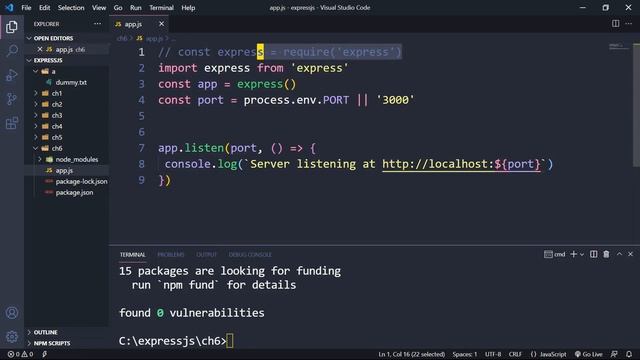Open package.json file
Screen dimensions: 640x360
74,192
